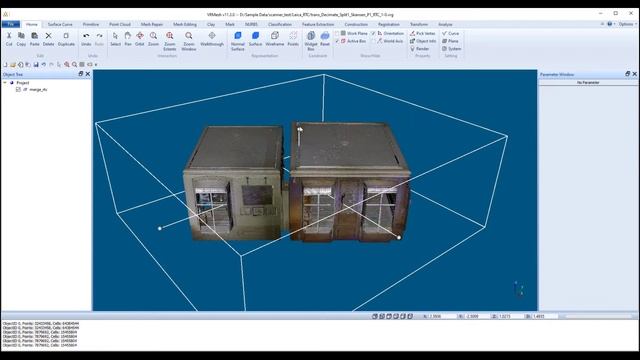Switch to the Mesh Editing tab
This screenshot has width=640, height=360.
pos(184,24)
